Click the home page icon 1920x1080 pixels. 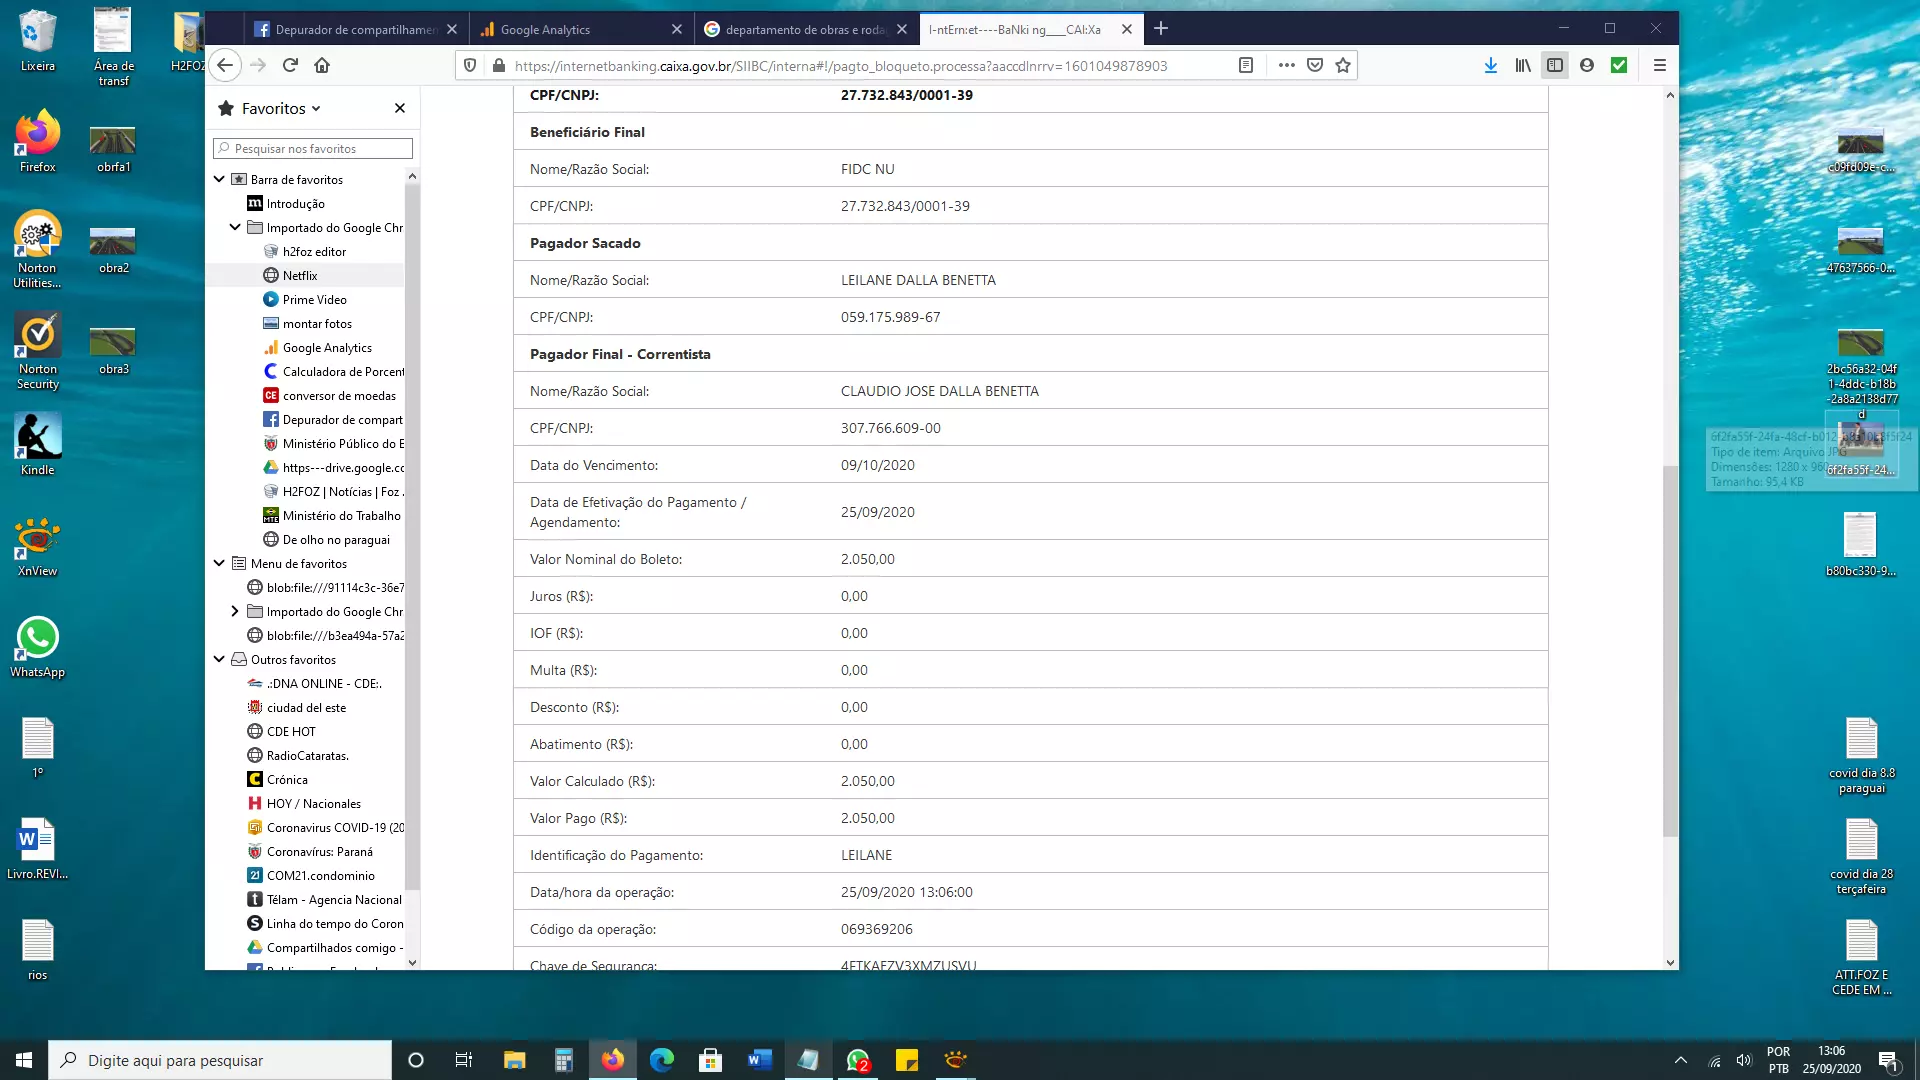(322, 65)
